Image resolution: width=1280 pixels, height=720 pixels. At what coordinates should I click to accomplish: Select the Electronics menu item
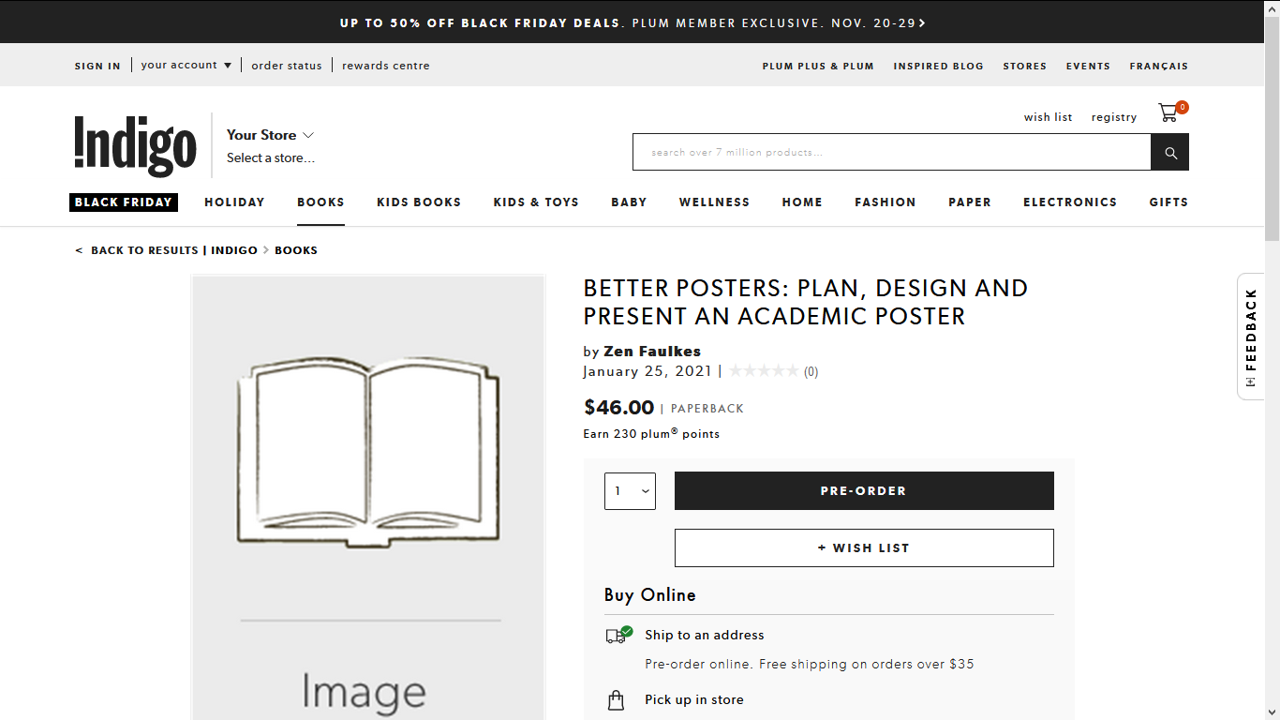point(1069,202)
